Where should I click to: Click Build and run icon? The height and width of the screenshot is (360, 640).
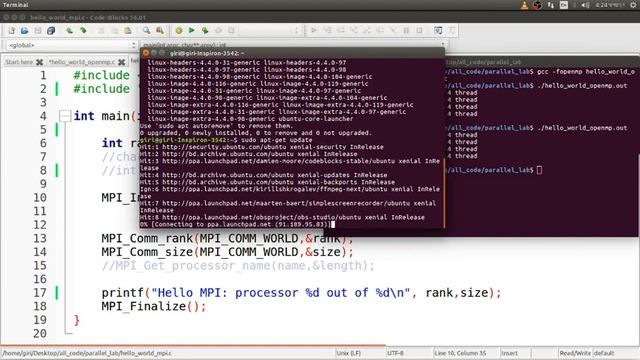click(x=205, y=31)
